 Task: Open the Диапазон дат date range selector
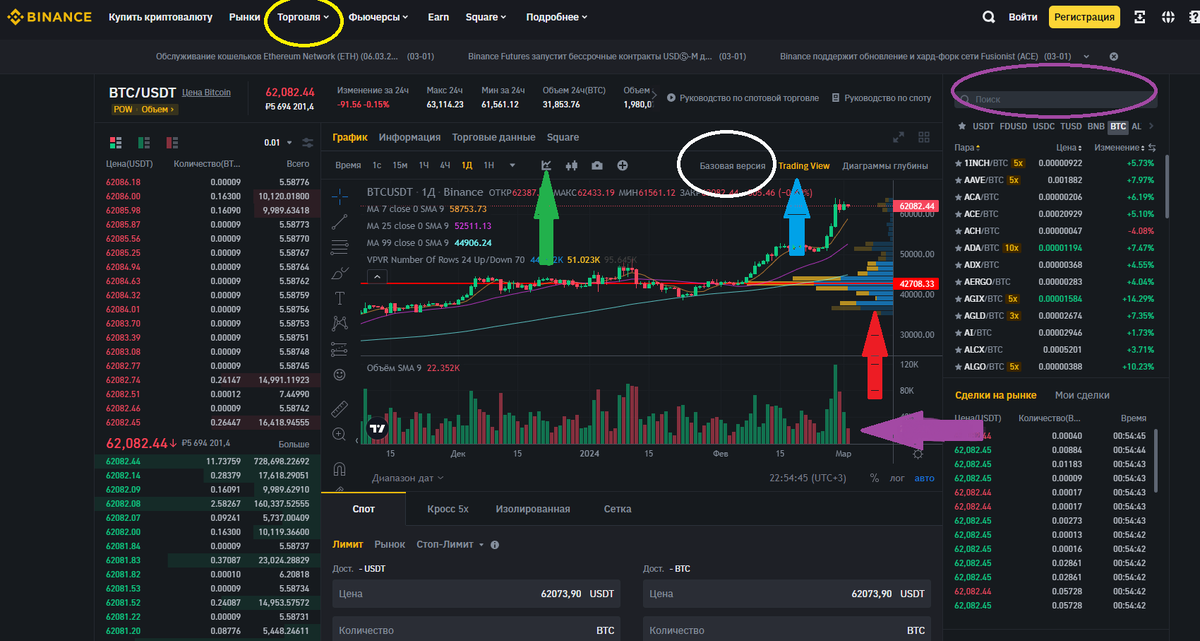coord(410,478)
